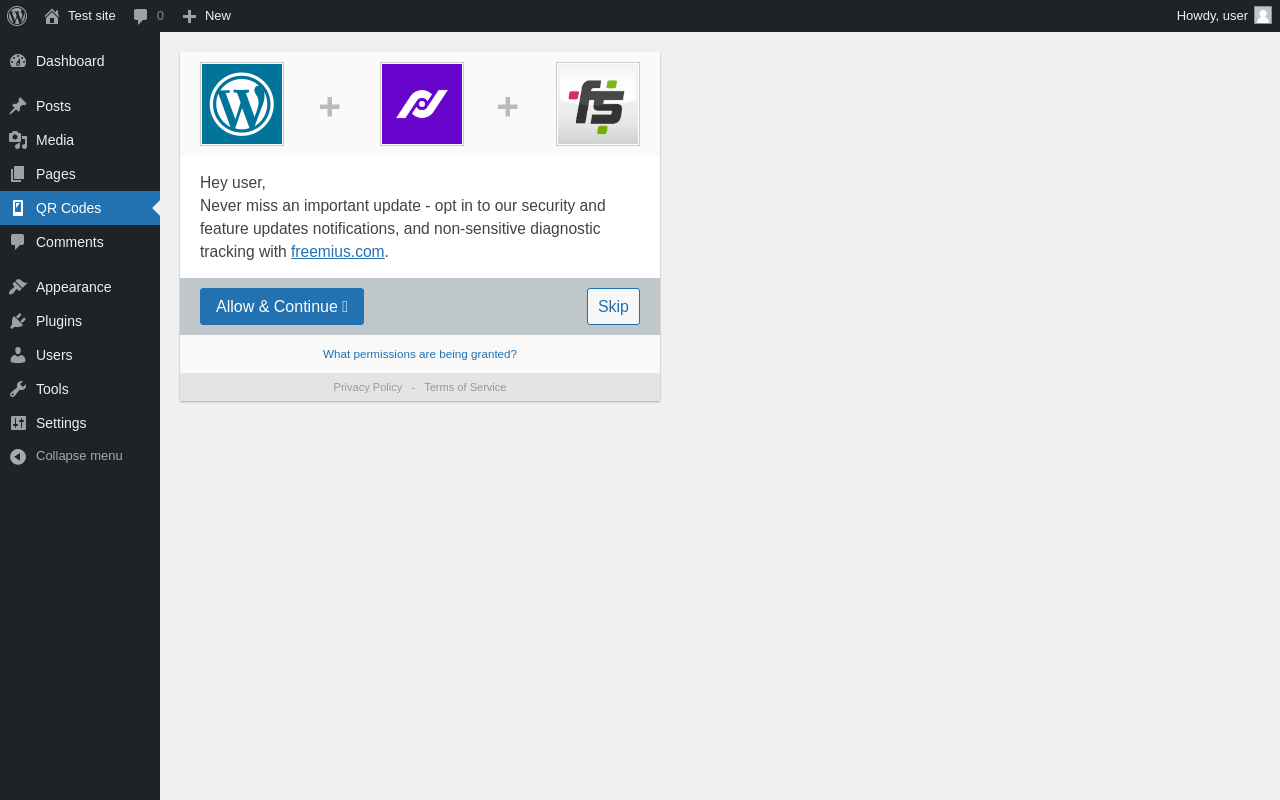This screenshot has height=800, width=1280.
Task: Click Allow & Continue button
Action: tap(282, 306)
